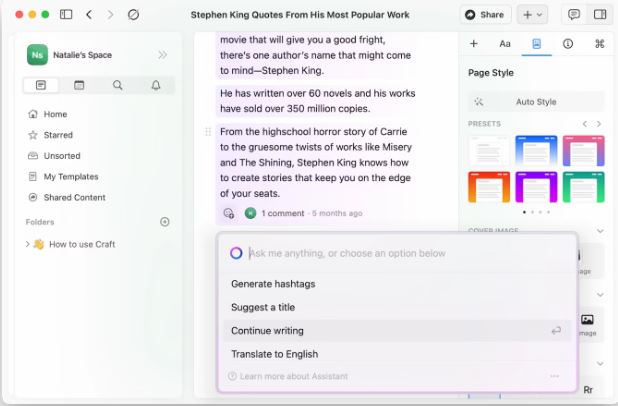
Task: Click the commenter avatar next to 1 comment
Action: [x=250, y=213]
